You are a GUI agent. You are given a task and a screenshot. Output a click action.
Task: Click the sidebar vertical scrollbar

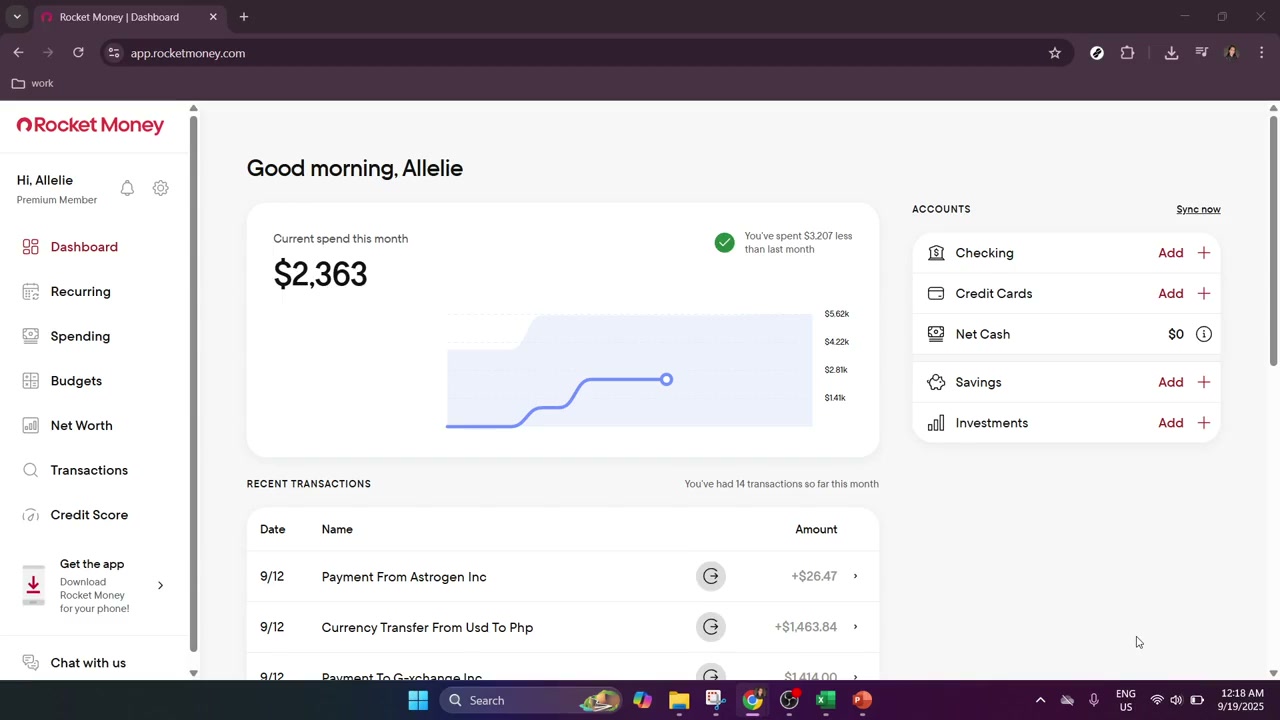(193, 385)
